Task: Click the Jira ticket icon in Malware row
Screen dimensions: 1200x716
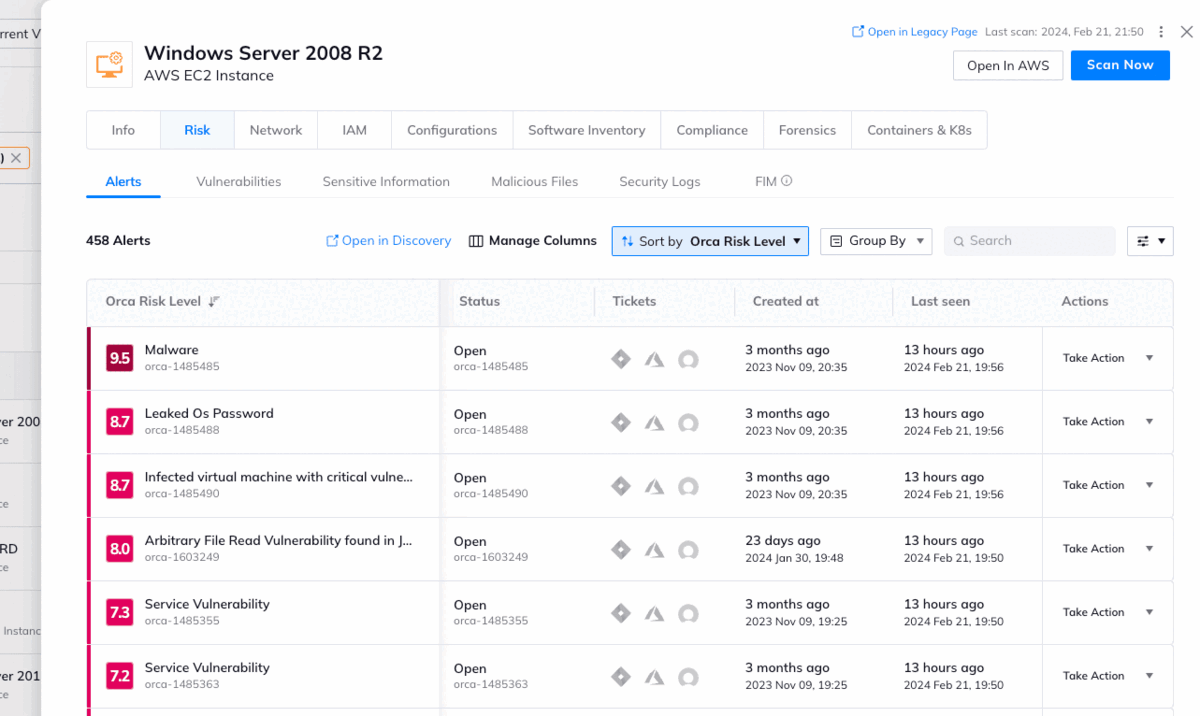Action: click(x=621, y=359)
